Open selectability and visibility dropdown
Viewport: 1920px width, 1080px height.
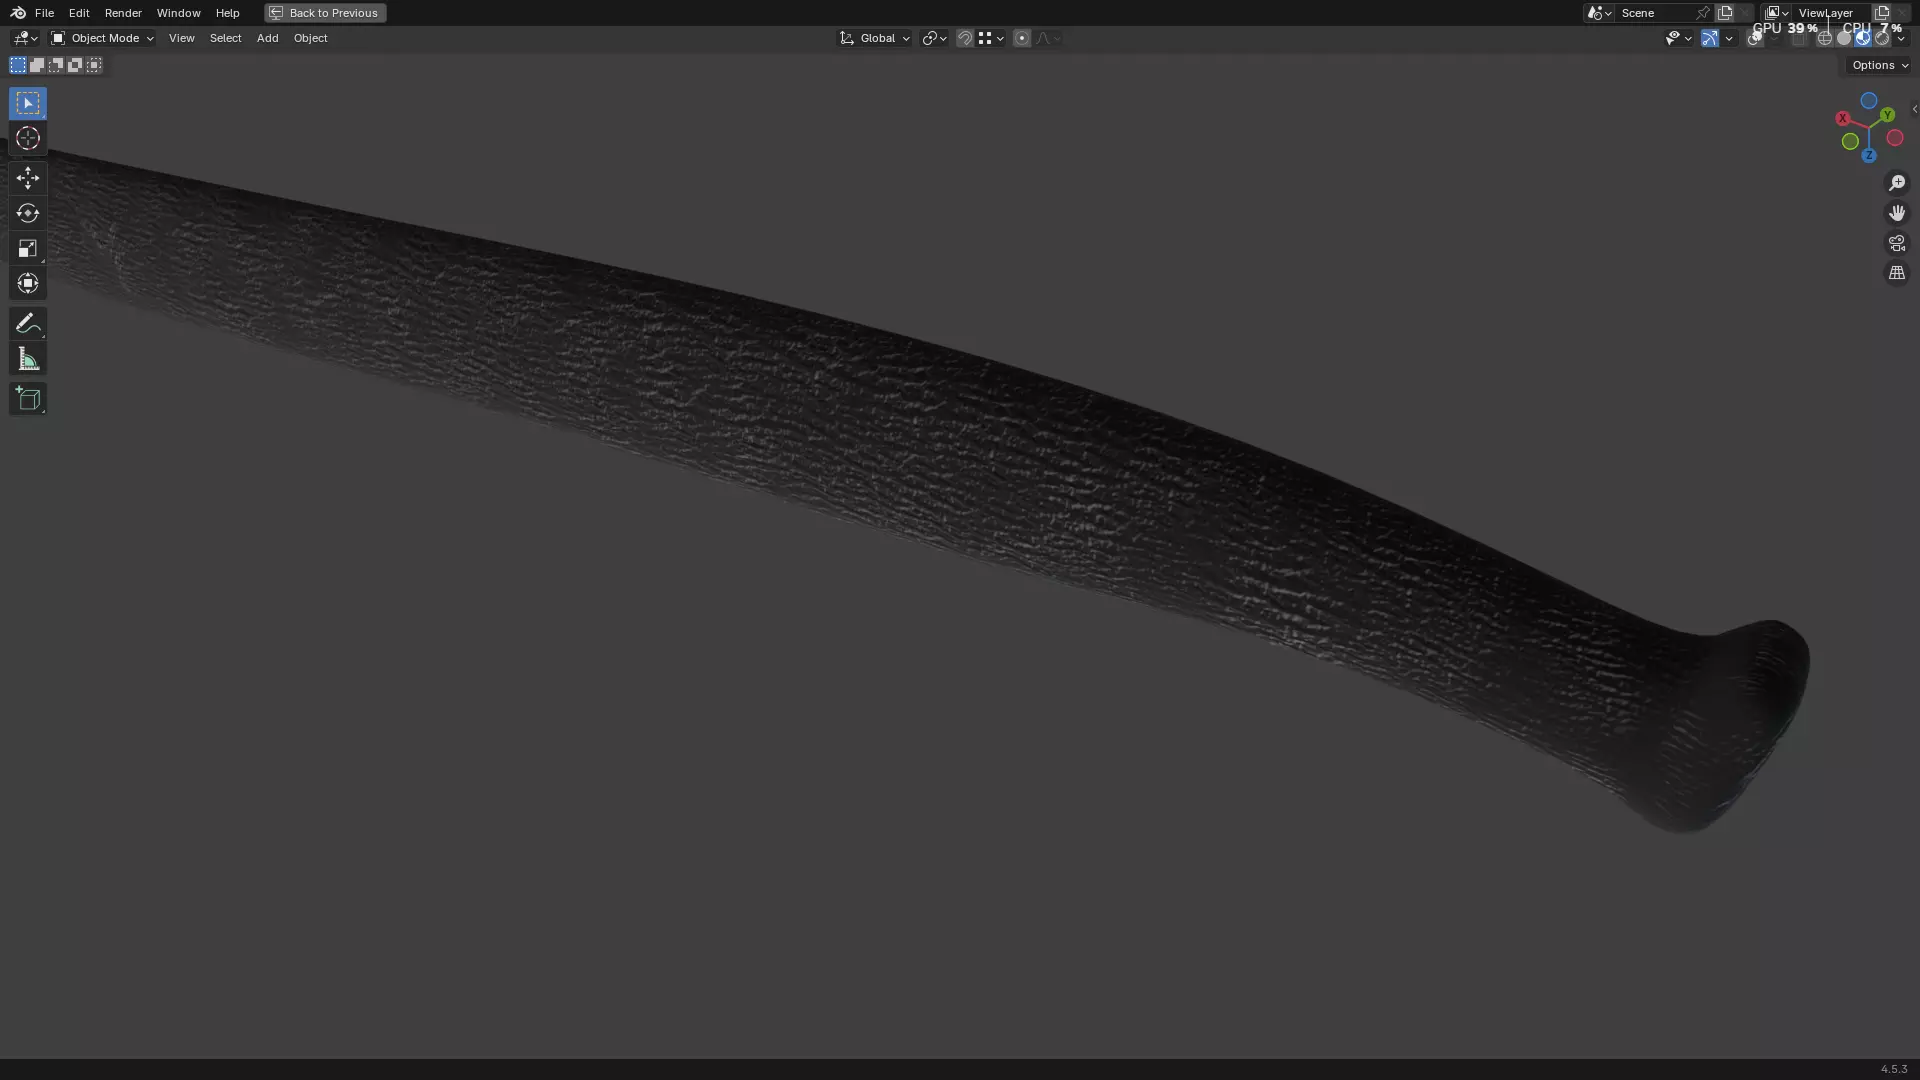click(1678, 38)
